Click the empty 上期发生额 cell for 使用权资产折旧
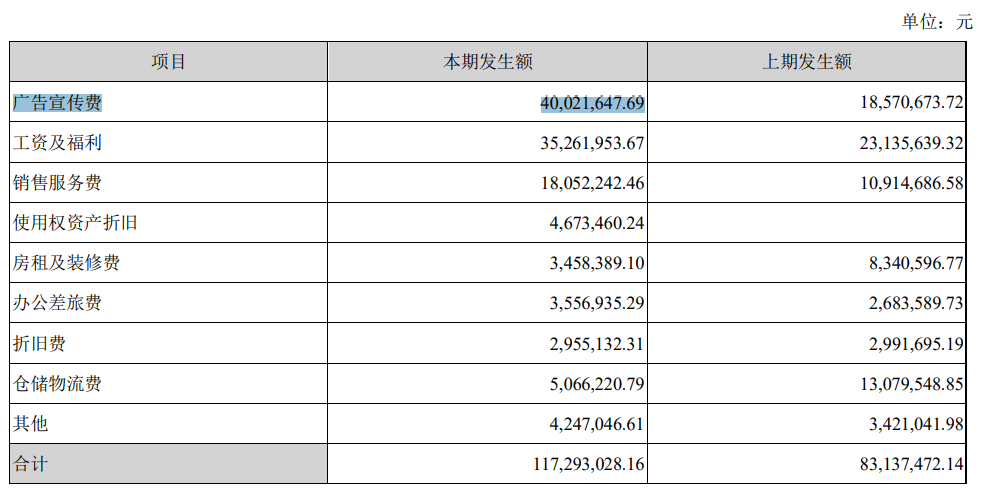The width and height of the screenshot is (983, 489). point(806,223)
